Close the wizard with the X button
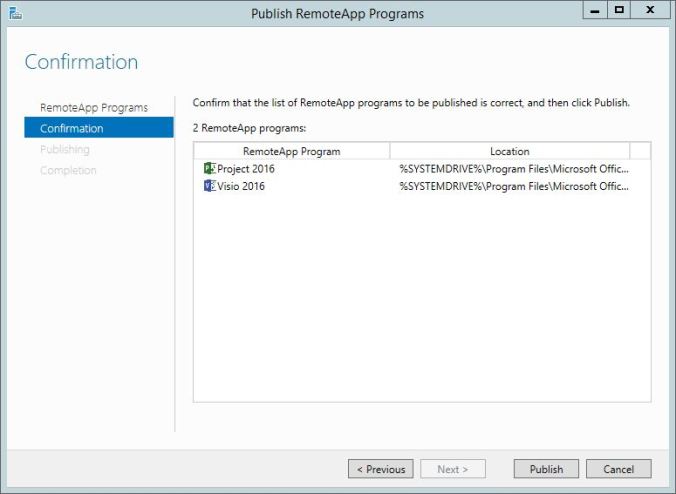The width and height of the screenshot is (676, 494). (650, 12)
